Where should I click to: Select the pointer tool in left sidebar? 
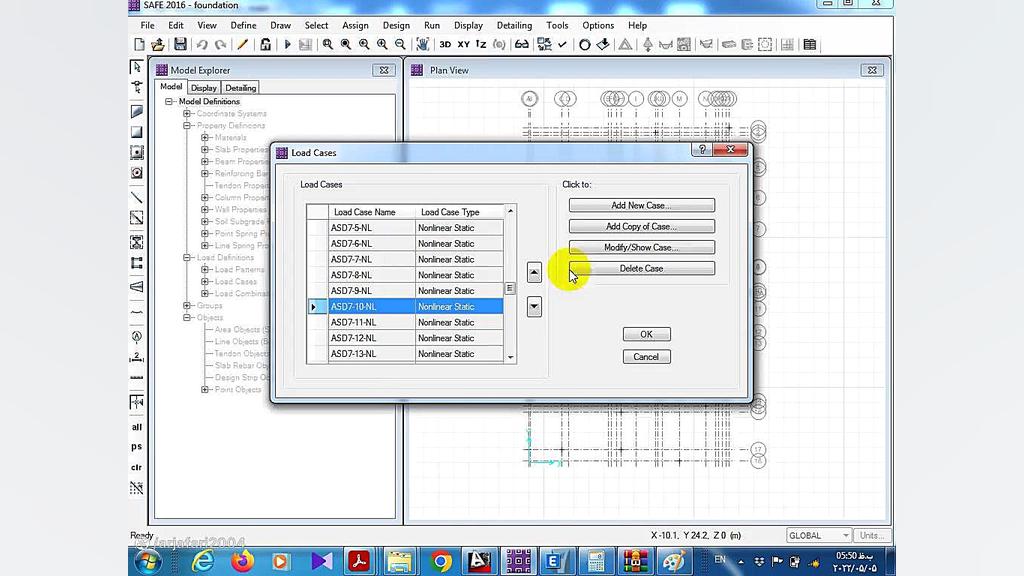[136, 67]
